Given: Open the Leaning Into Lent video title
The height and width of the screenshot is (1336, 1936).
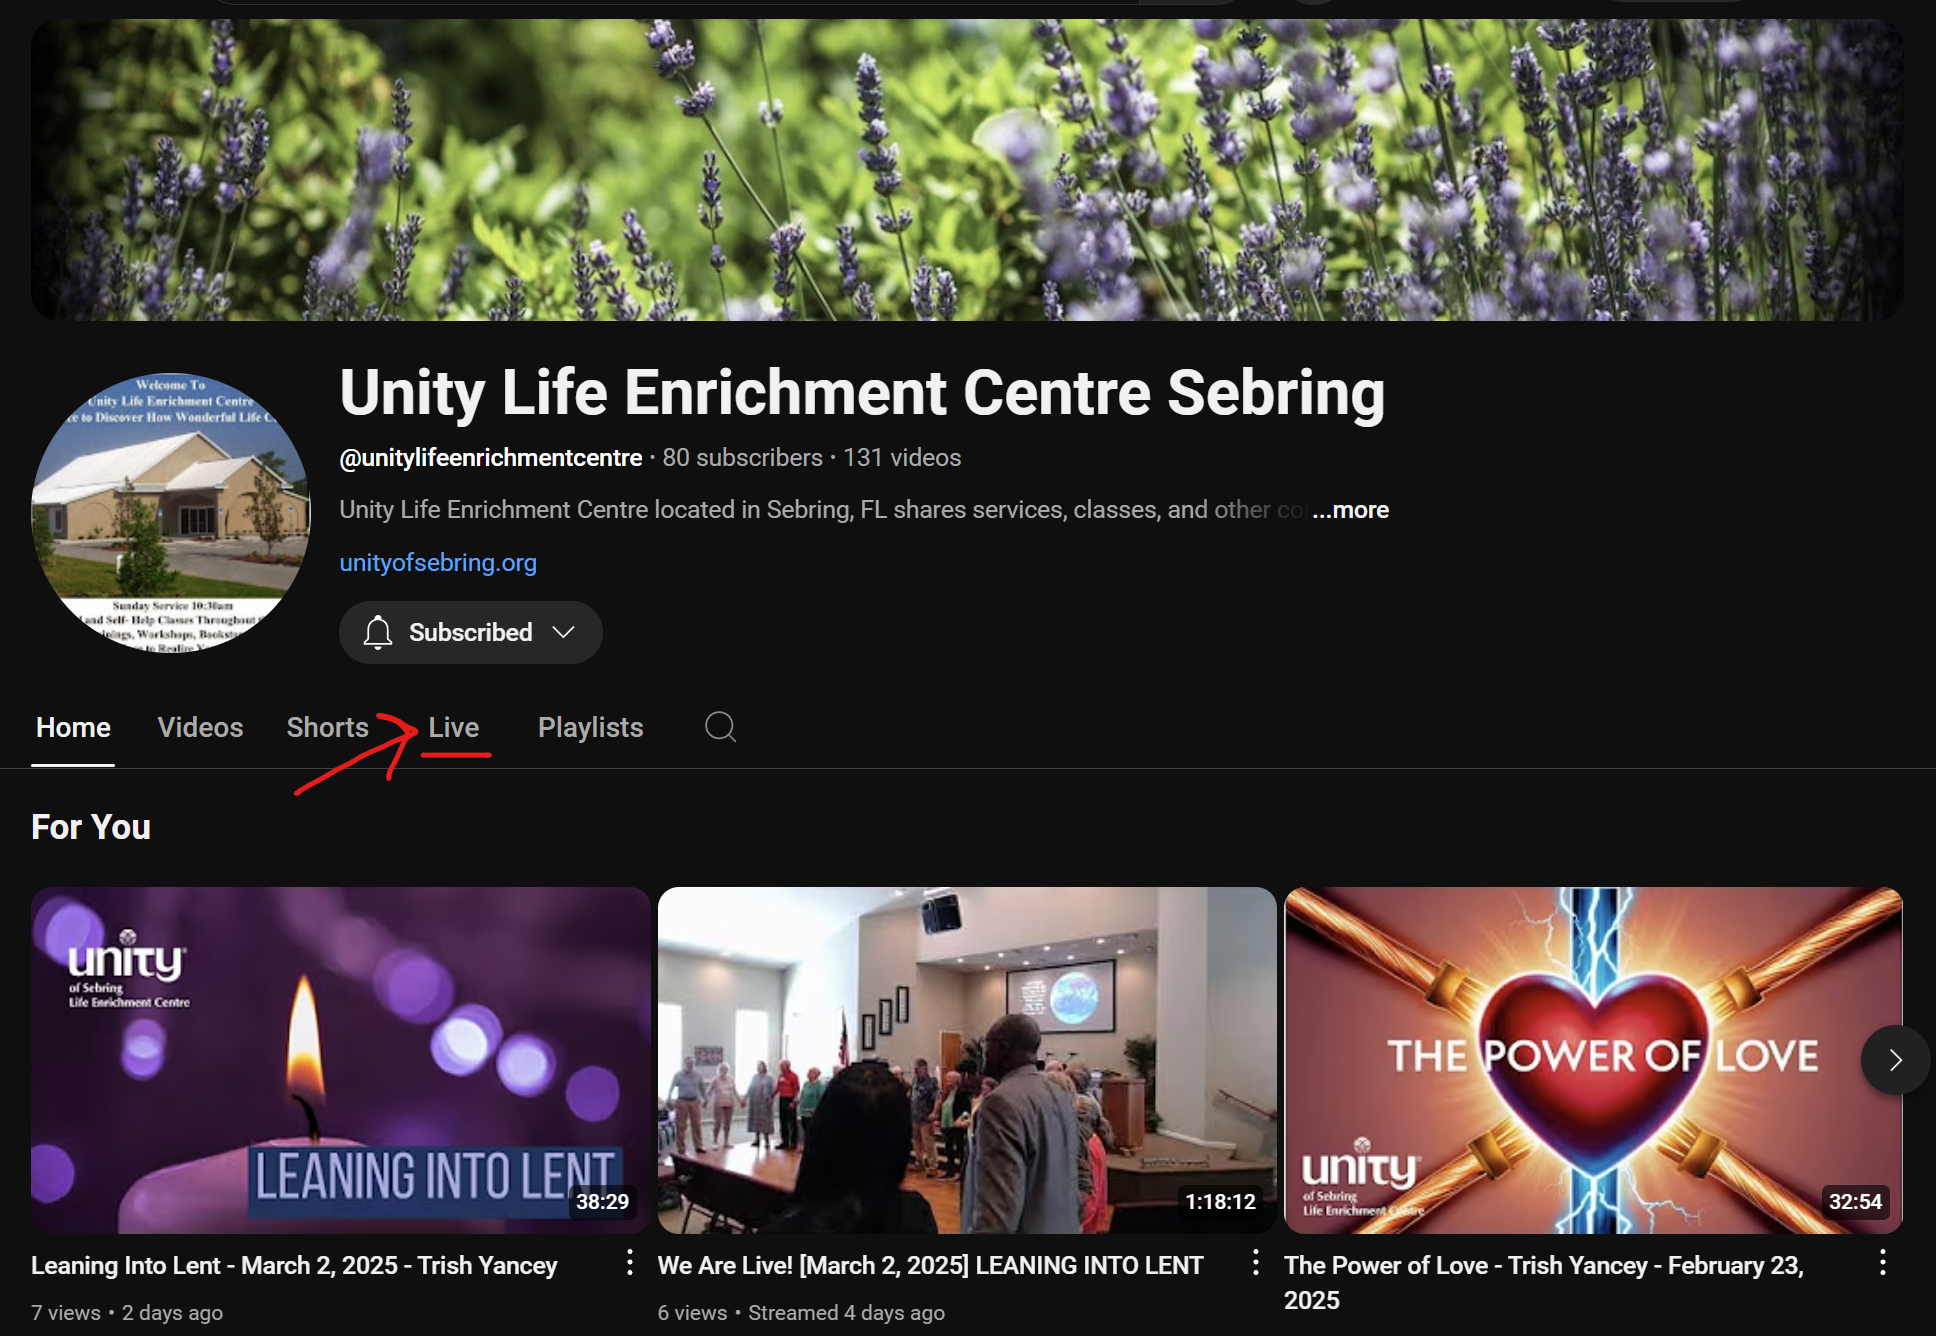Looking at the screenshot, I should pos(294,1265).
